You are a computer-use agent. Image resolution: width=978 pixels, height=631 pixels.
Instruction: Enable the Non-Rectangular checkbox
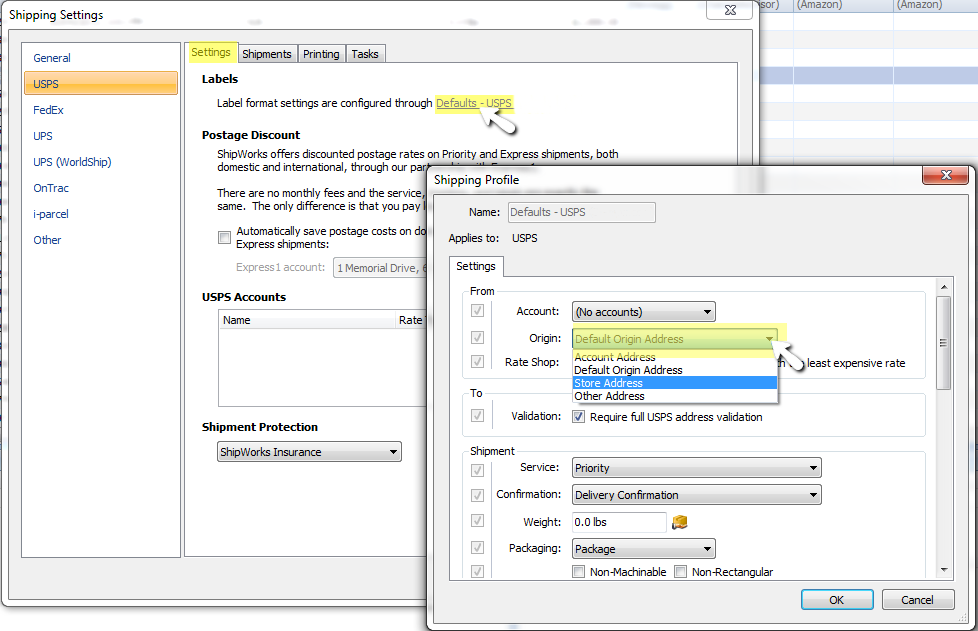click(680, 571)
